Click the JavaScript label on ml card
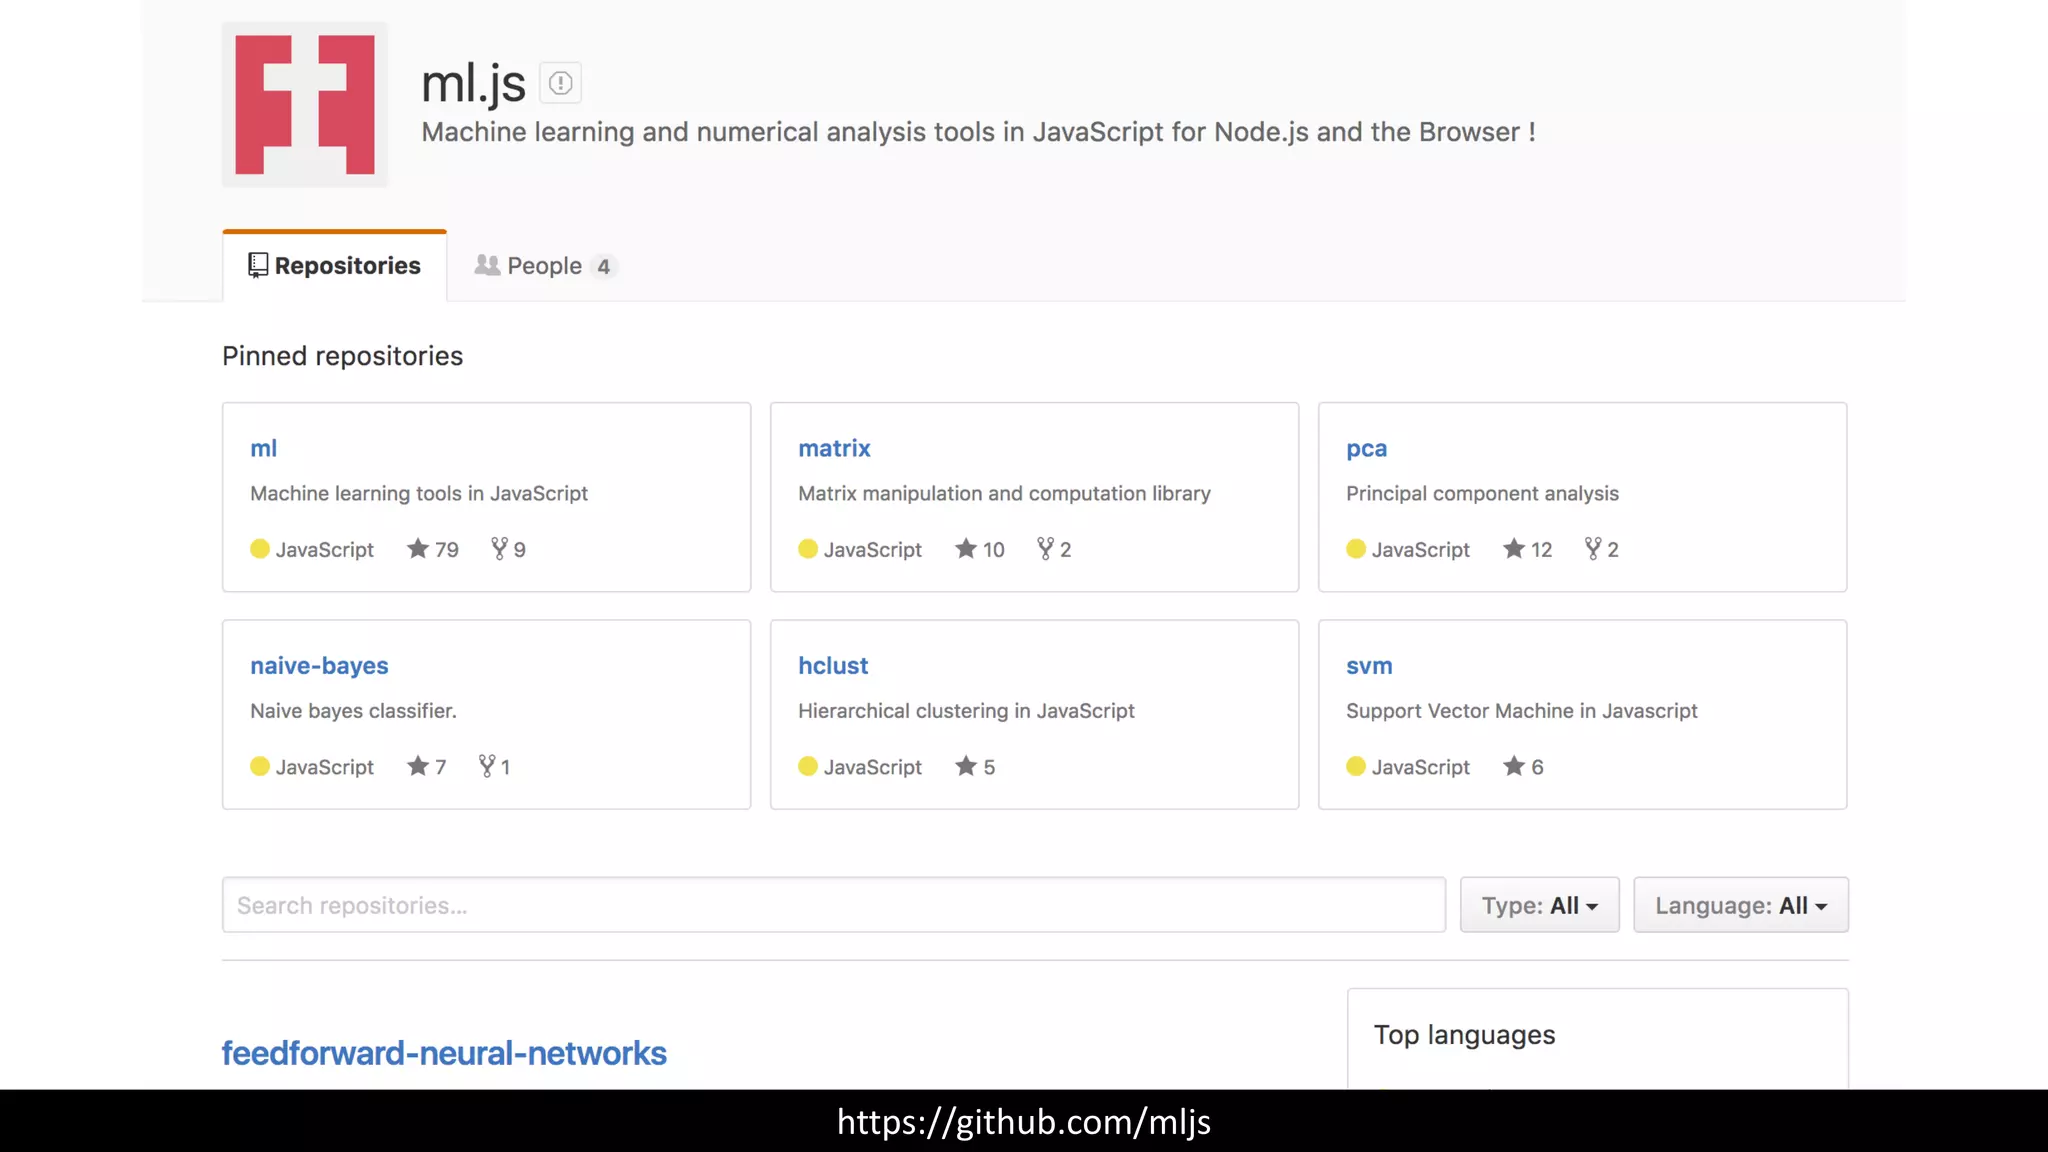 (x=324, y=549)
